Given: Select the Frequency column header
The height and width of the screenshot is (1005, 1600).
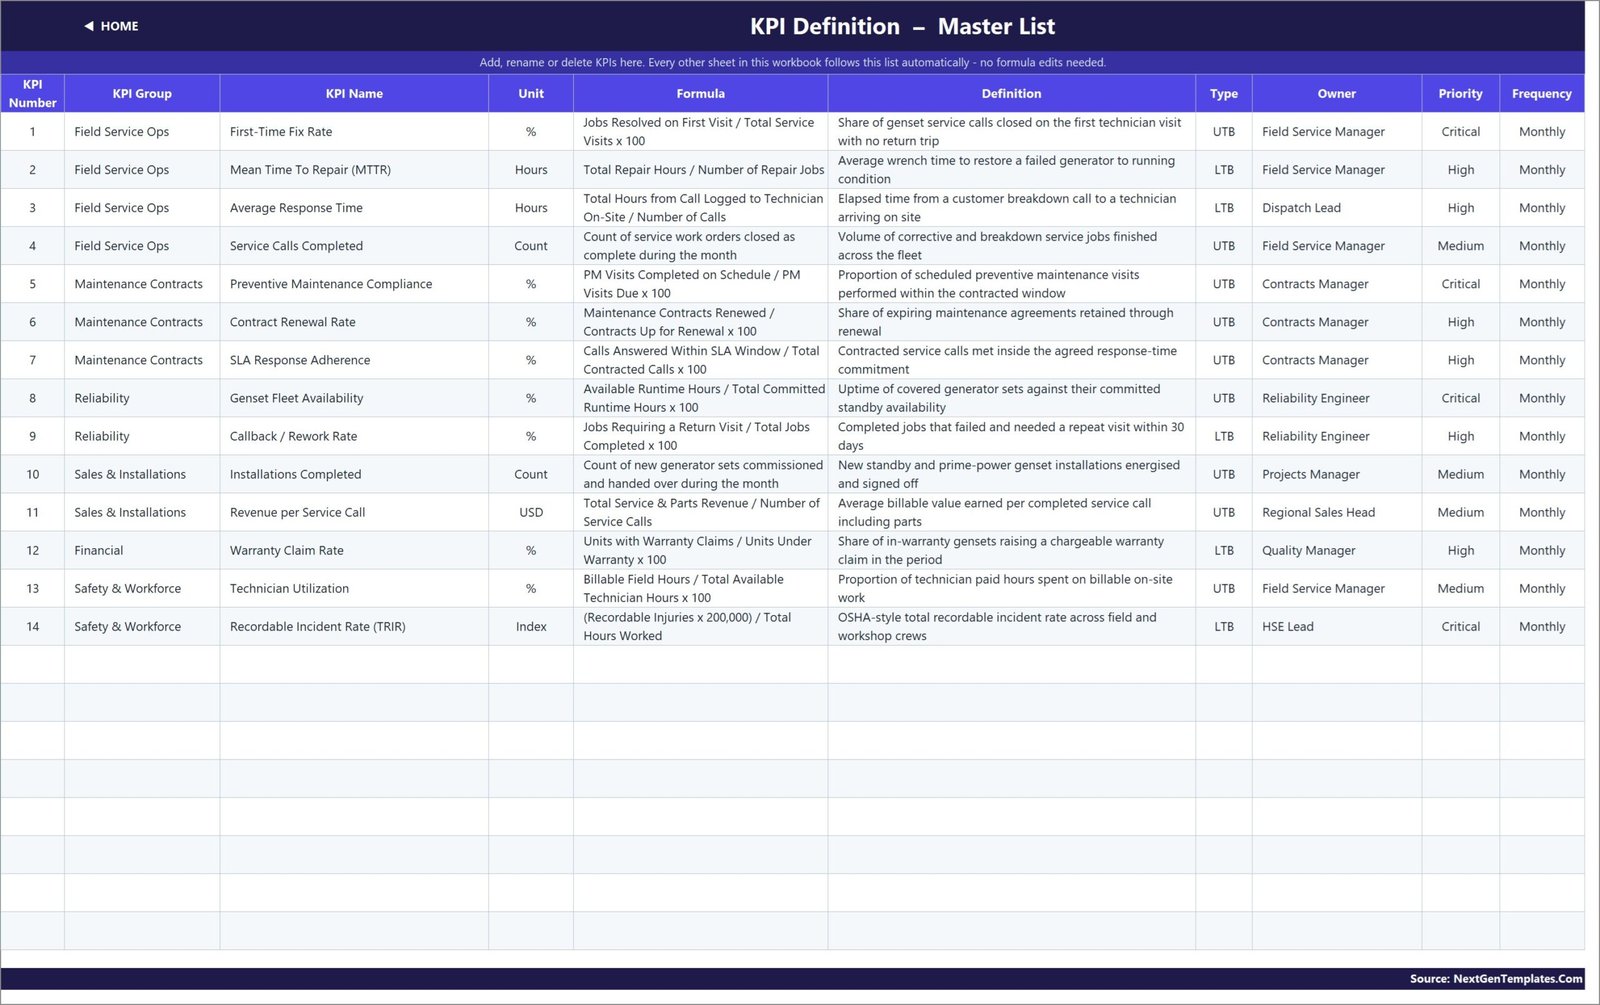Looking at the screenshot, I should click(1542, 93).
